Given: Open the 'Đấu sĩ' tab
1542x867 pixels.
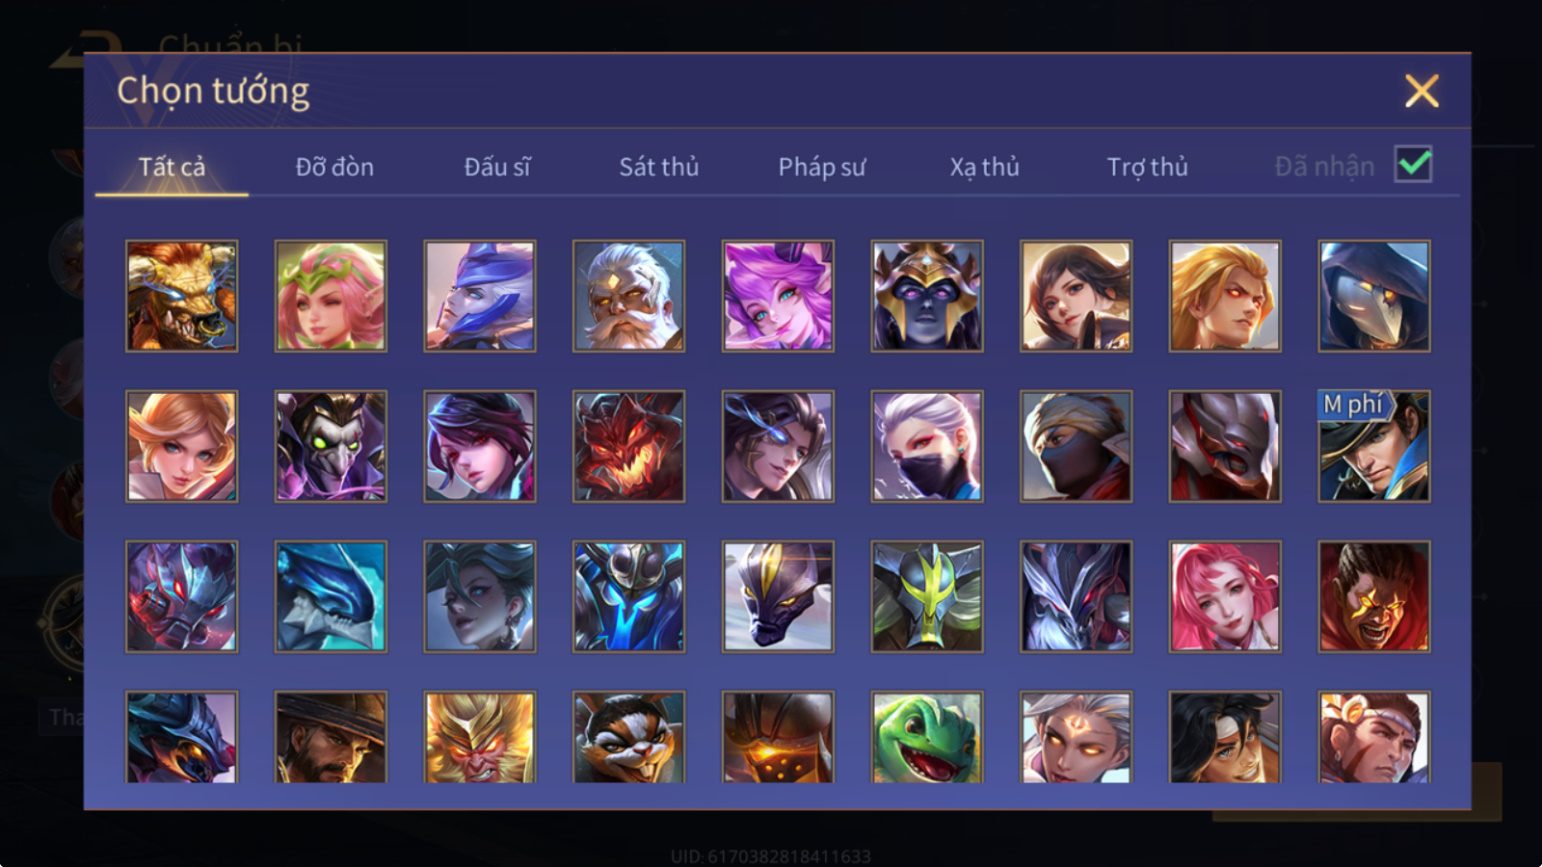Looking at the screenshot, I should click(x=497, y=167).
